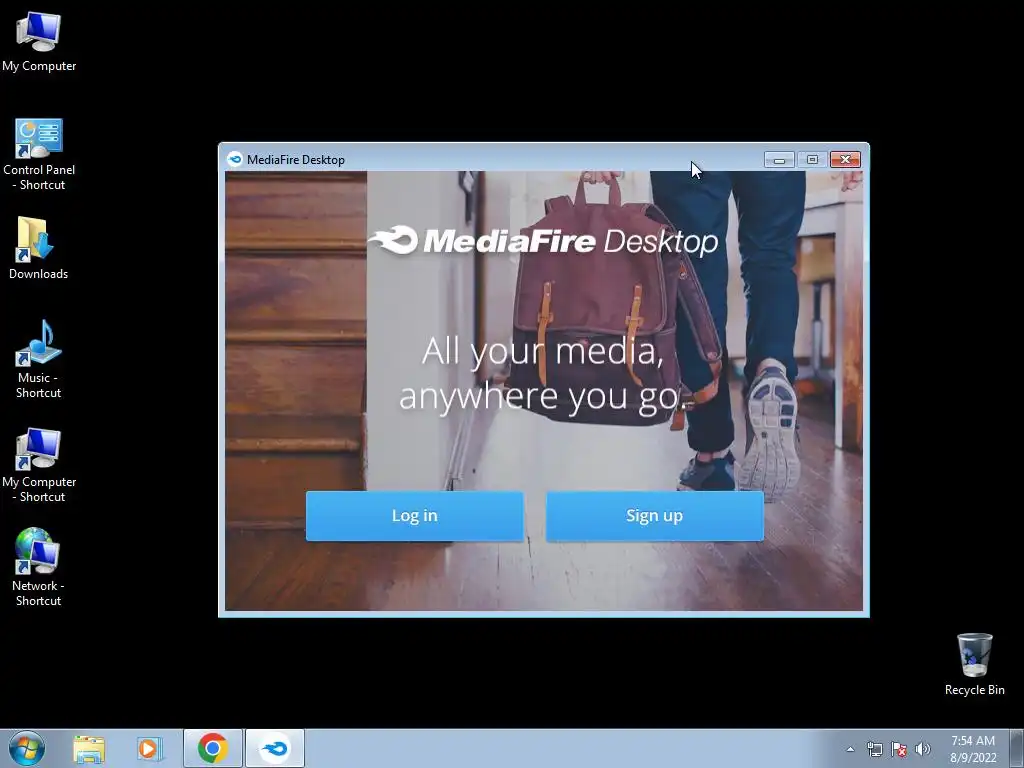The height and width of the screenshot is (768, 1024).
Task: Click the Log in button
Action: pyautogui.click(x=415, y=516)
